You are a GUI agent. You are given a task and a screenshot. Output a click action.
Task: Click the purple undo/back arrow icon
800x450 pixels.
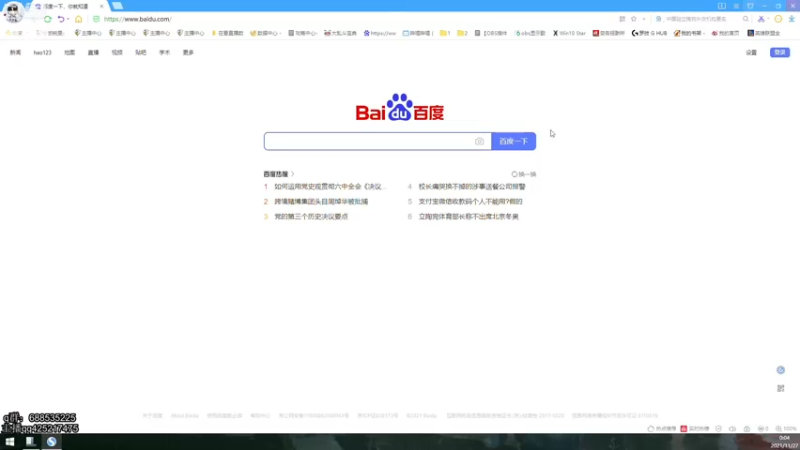tap(61, 19)
